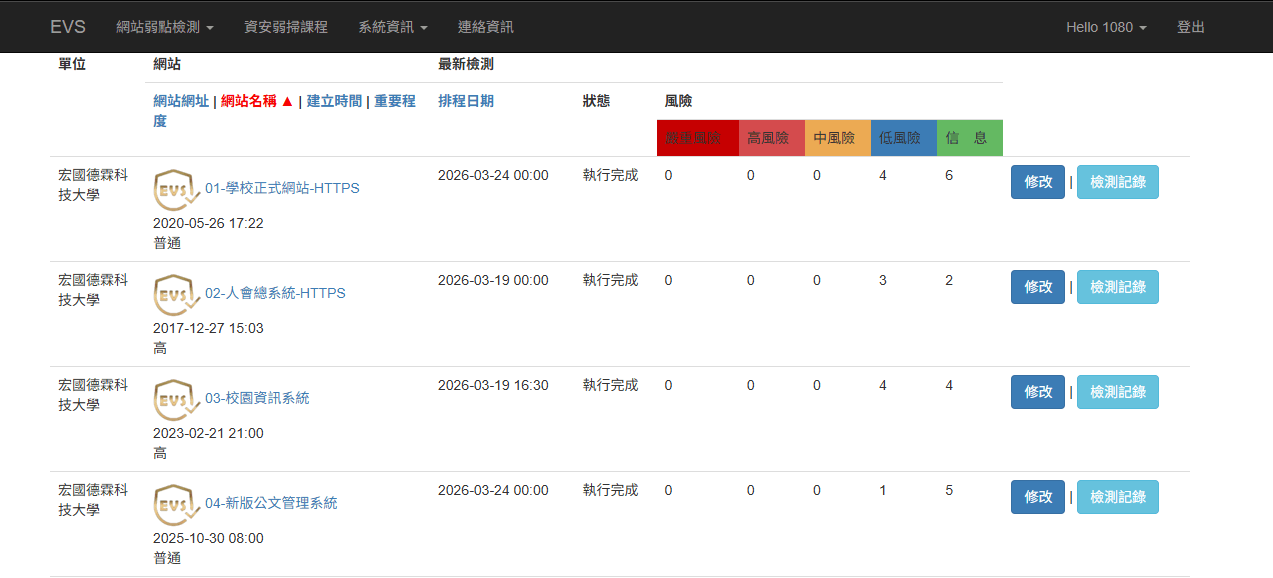Screen dimensions: 1273x578
Task: Click the EVS shield icon for 01-學校正式網站-HTTPS
Action: tap(177, 189)
